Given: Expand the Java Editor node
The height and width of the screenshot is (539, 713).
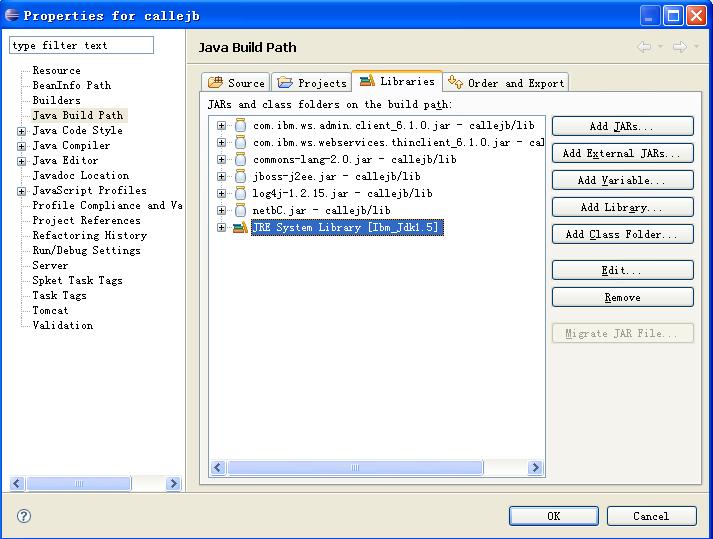Looking at the screenshot, I should click(21, 161).
